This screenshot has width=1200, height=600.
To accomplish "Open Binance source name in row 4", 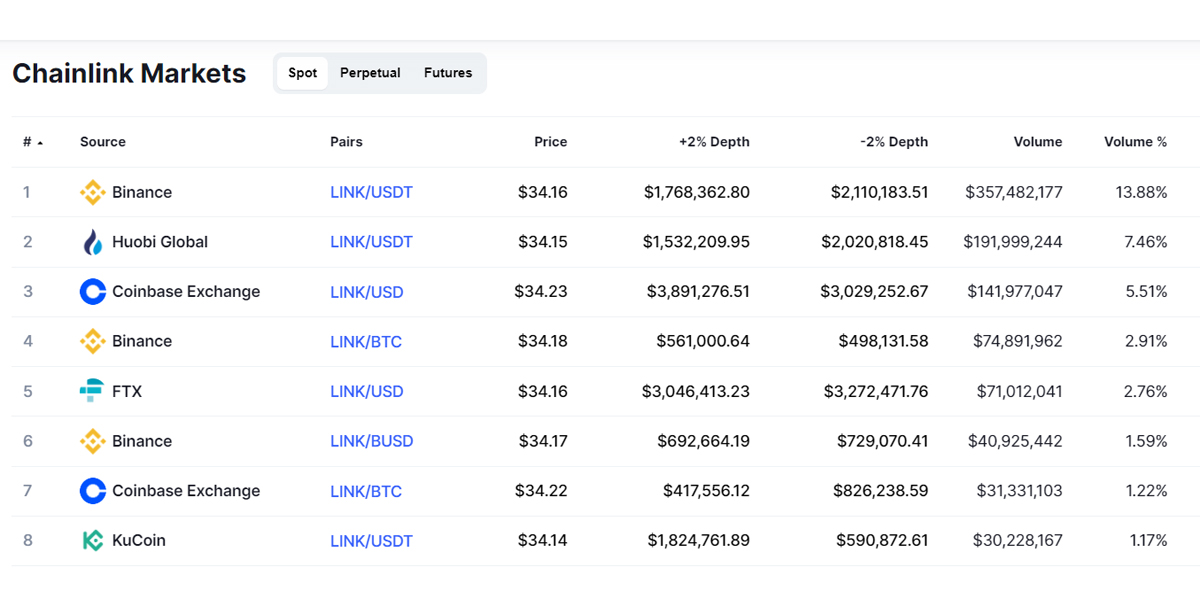I will coord(142,341).
